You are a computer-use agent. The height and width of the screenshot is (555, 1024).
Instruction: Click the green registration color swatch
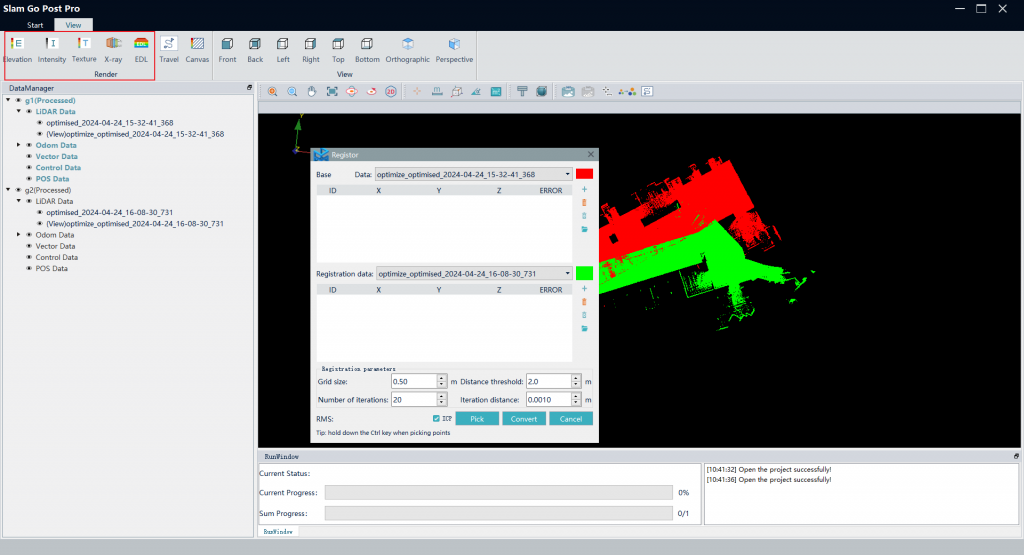point(584,273)
